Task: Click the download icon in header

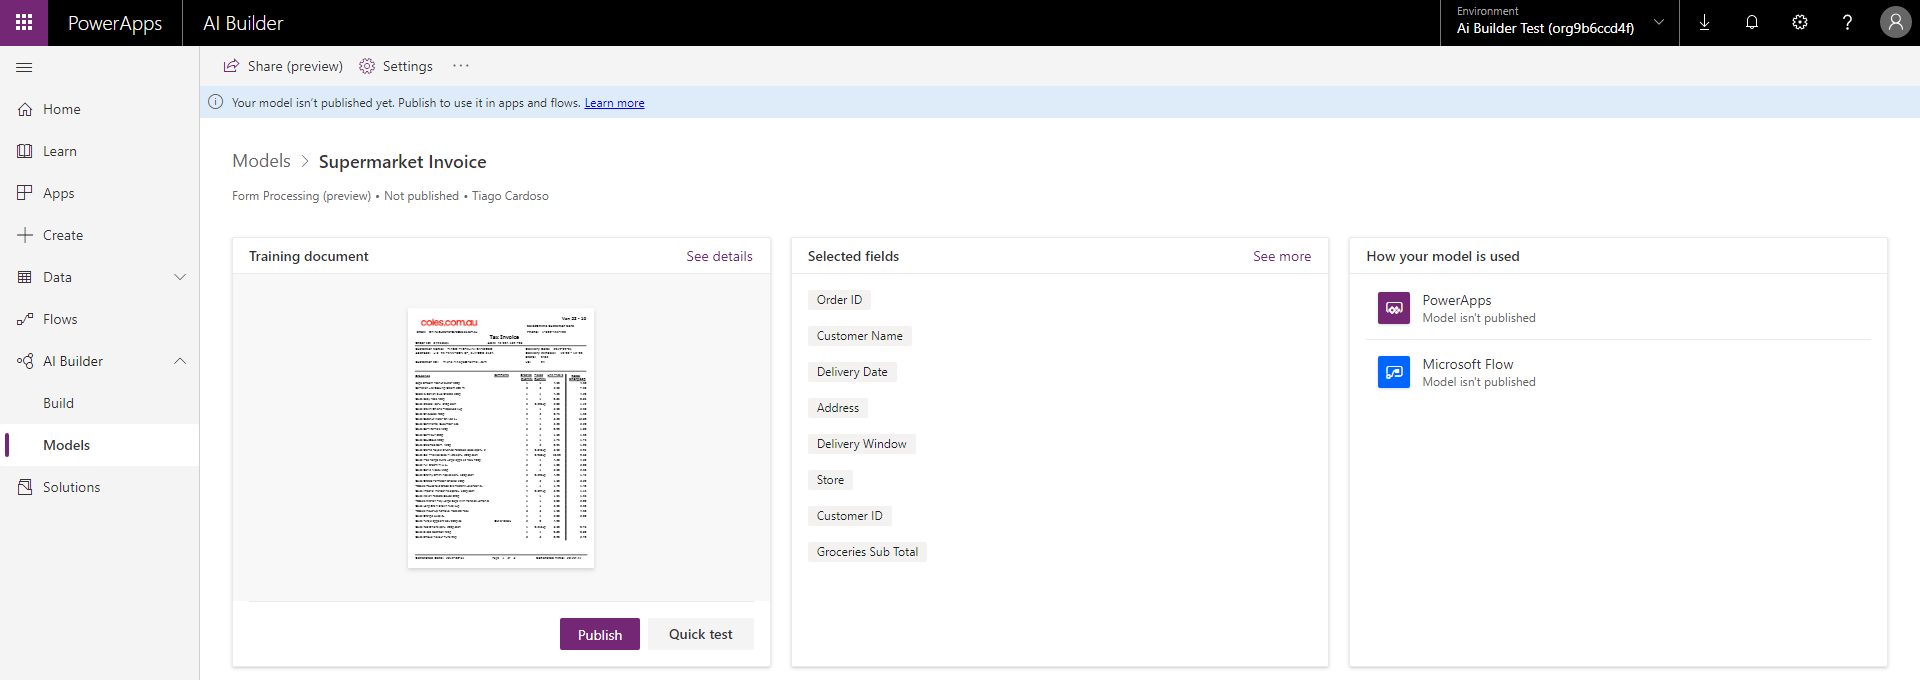Action: tap(1704, 22)
